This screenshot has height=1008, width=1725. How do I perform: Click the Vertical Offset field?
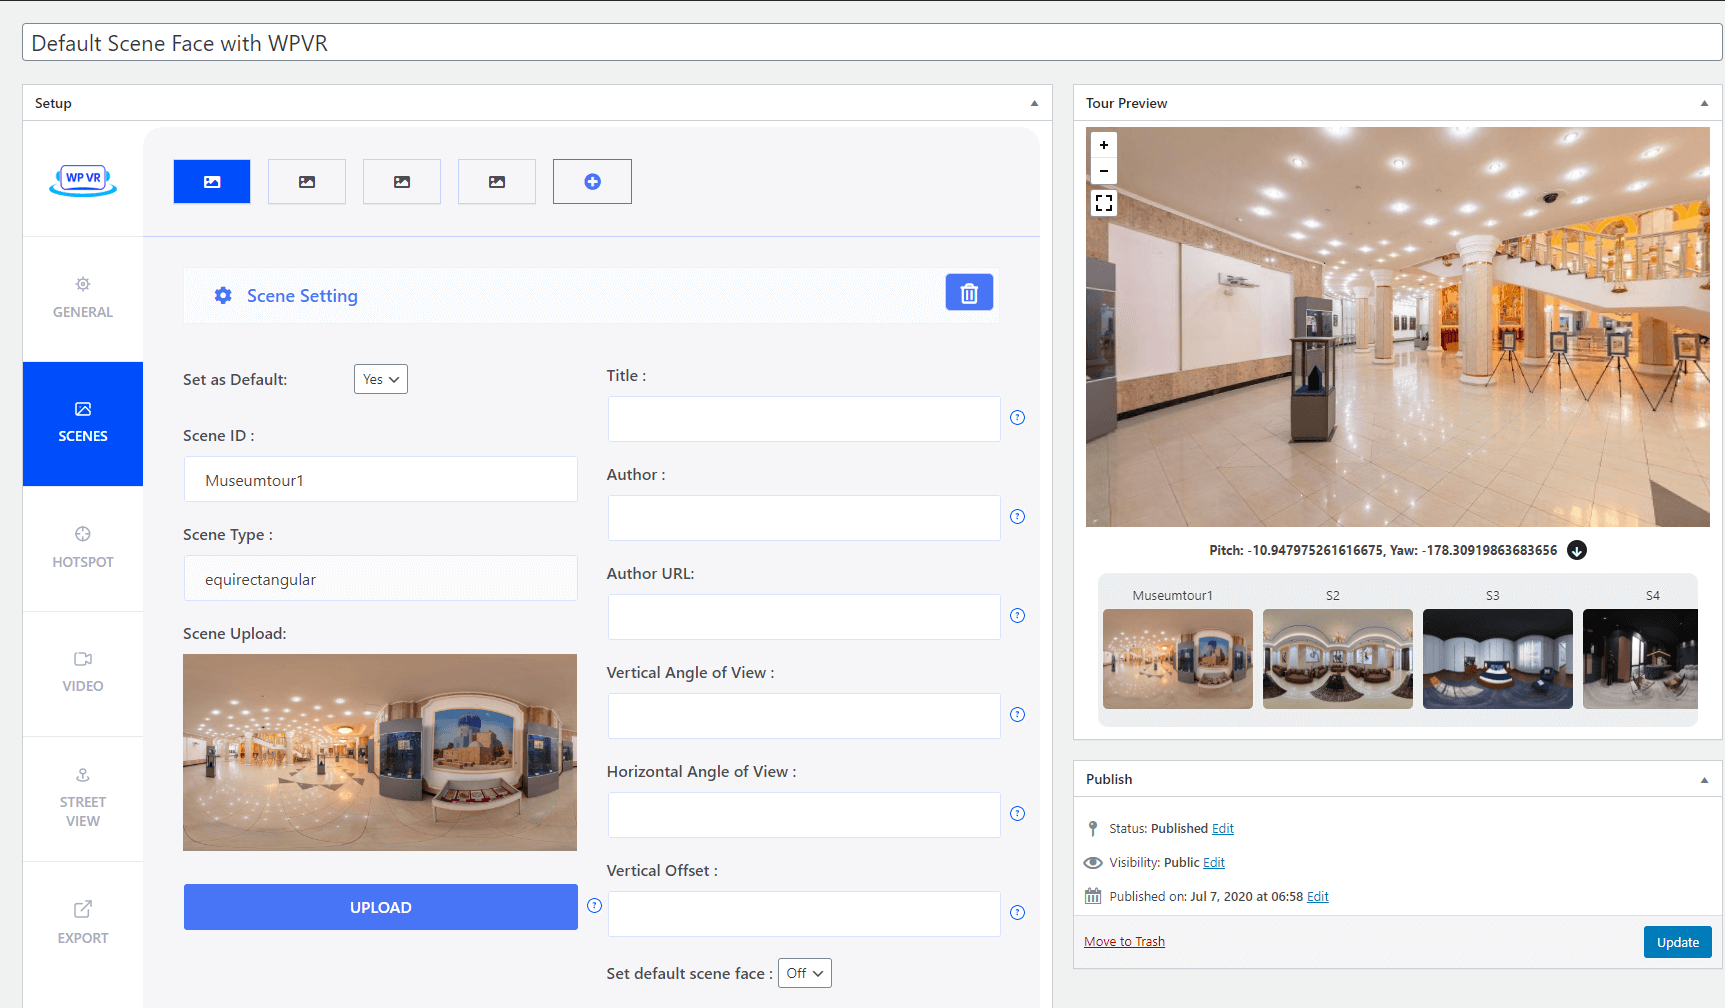click(804, 914)
